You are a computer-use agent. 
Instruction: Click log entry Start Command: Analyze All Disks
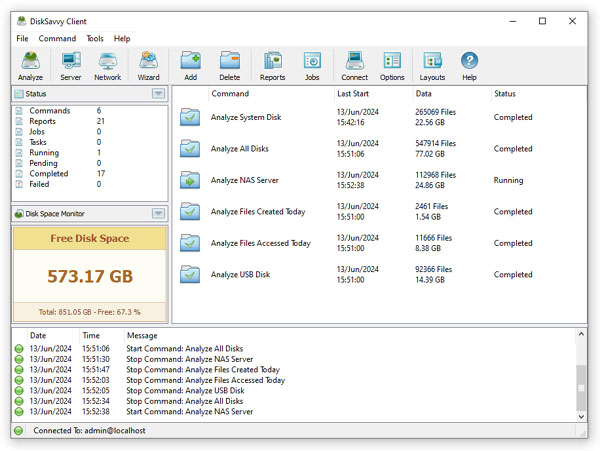184,348
